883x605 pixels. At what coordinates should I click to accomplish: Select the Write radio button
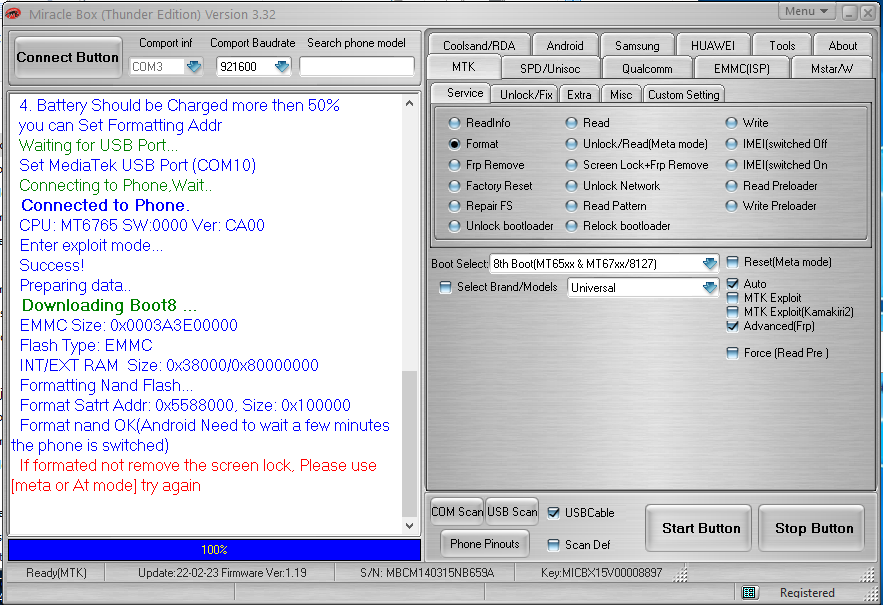(x=732, y=123)
